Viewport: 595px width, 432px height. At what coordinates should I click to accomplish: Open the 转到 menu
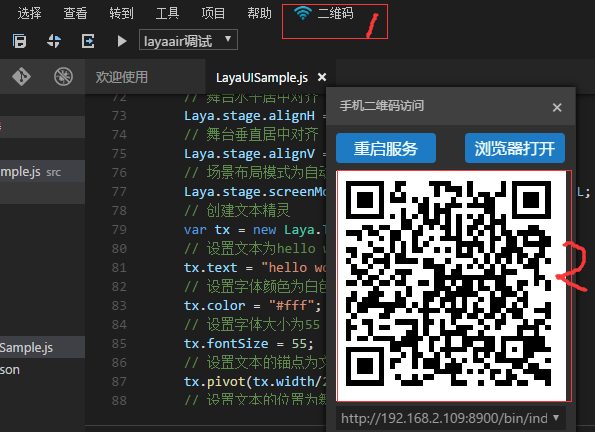[x=121, y=13]
